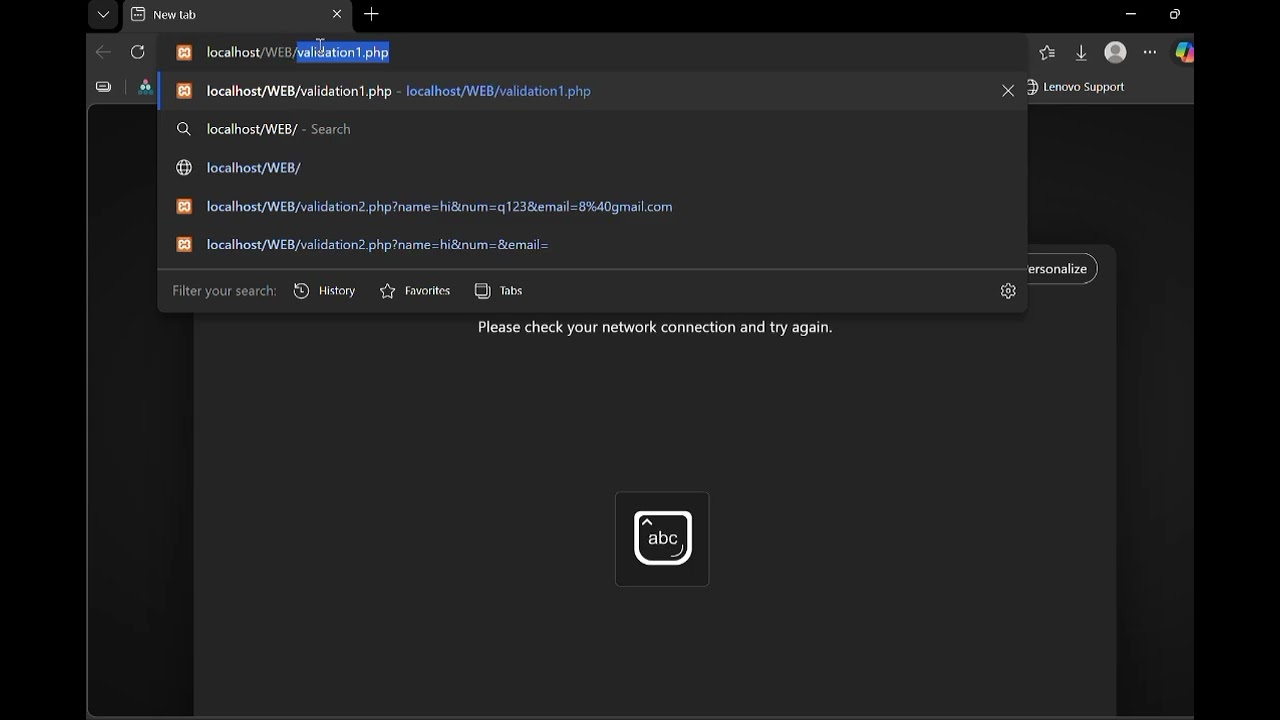The width and height of the screenshot is (1280, 720).
Task: Open the favorites star list icon
Action: [1047, 53]
